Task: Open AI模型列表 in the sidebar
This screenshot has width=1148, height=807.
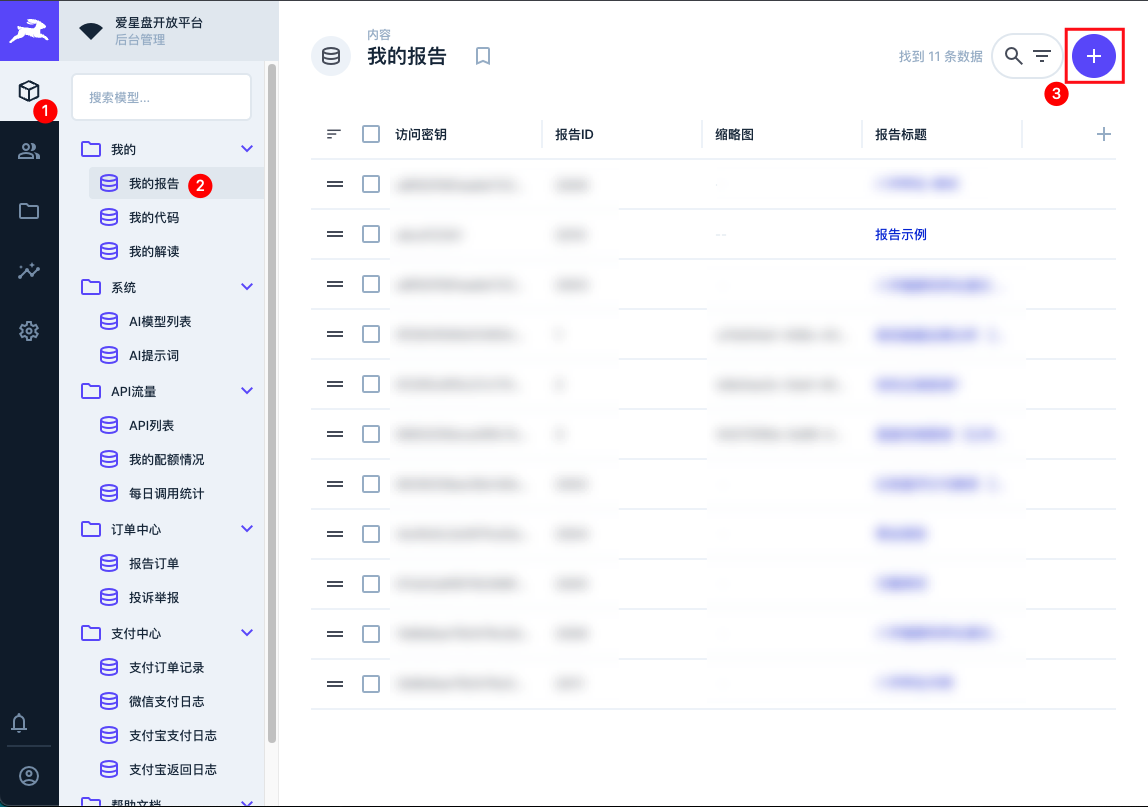Action: click(x=160, y=321)
